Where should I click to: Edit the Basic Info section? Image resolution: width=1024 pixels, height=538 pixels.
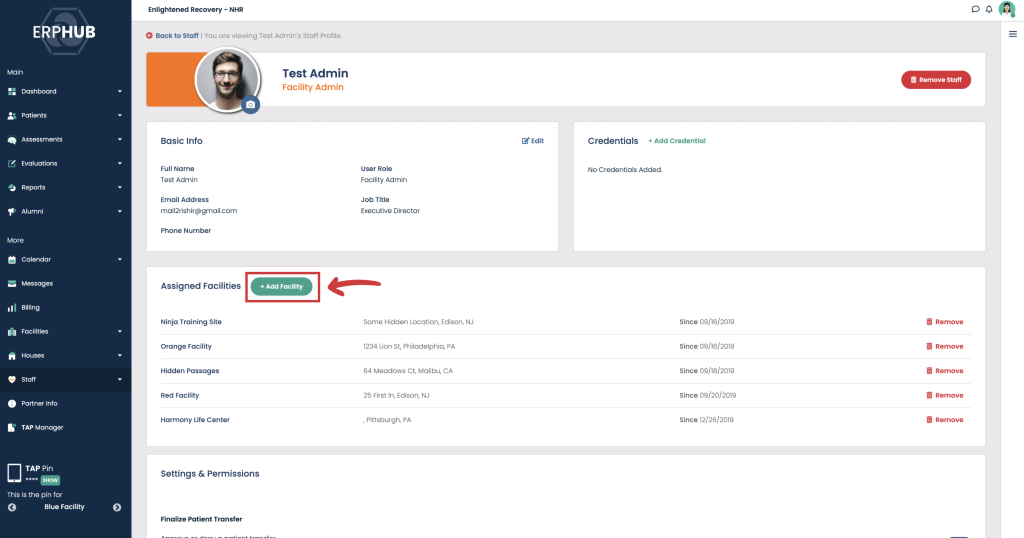click(533, 141)
